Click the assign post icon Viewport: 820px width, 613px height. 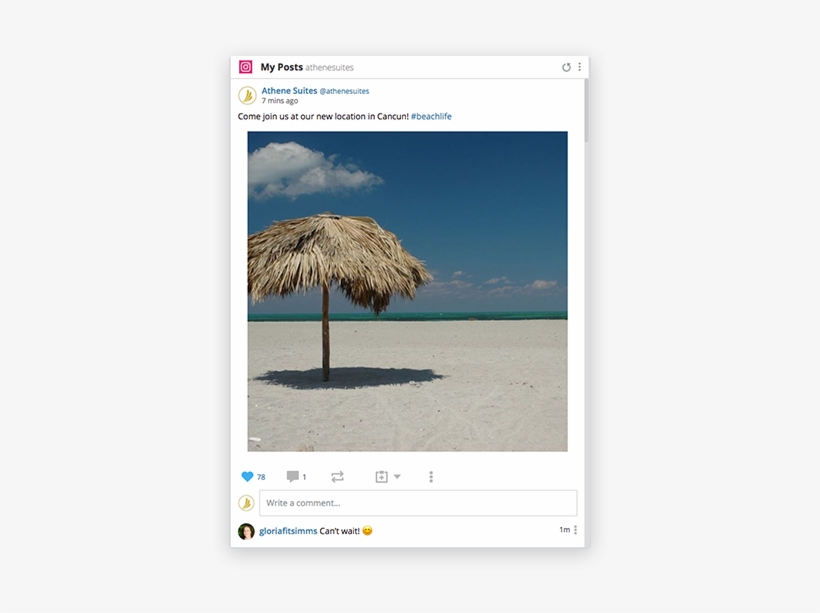(x=383, y=476)
